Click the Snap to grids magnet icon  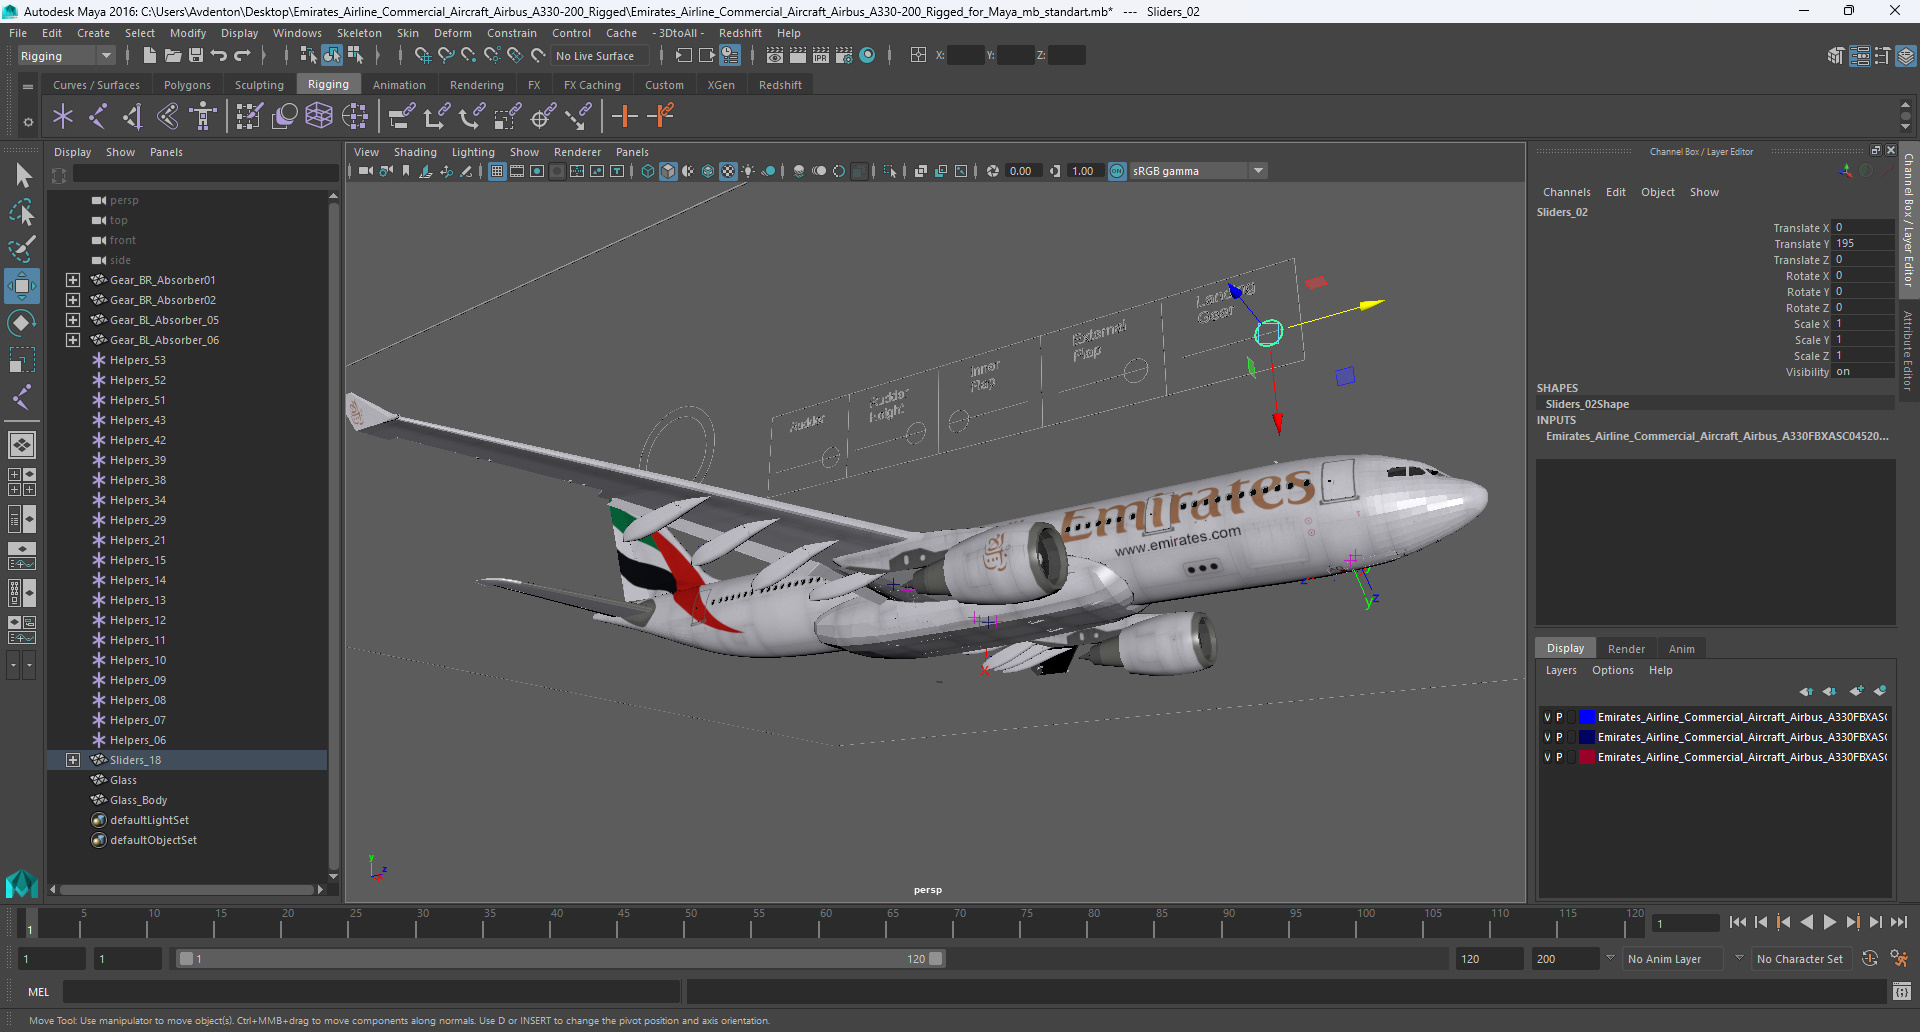(422, 56)
